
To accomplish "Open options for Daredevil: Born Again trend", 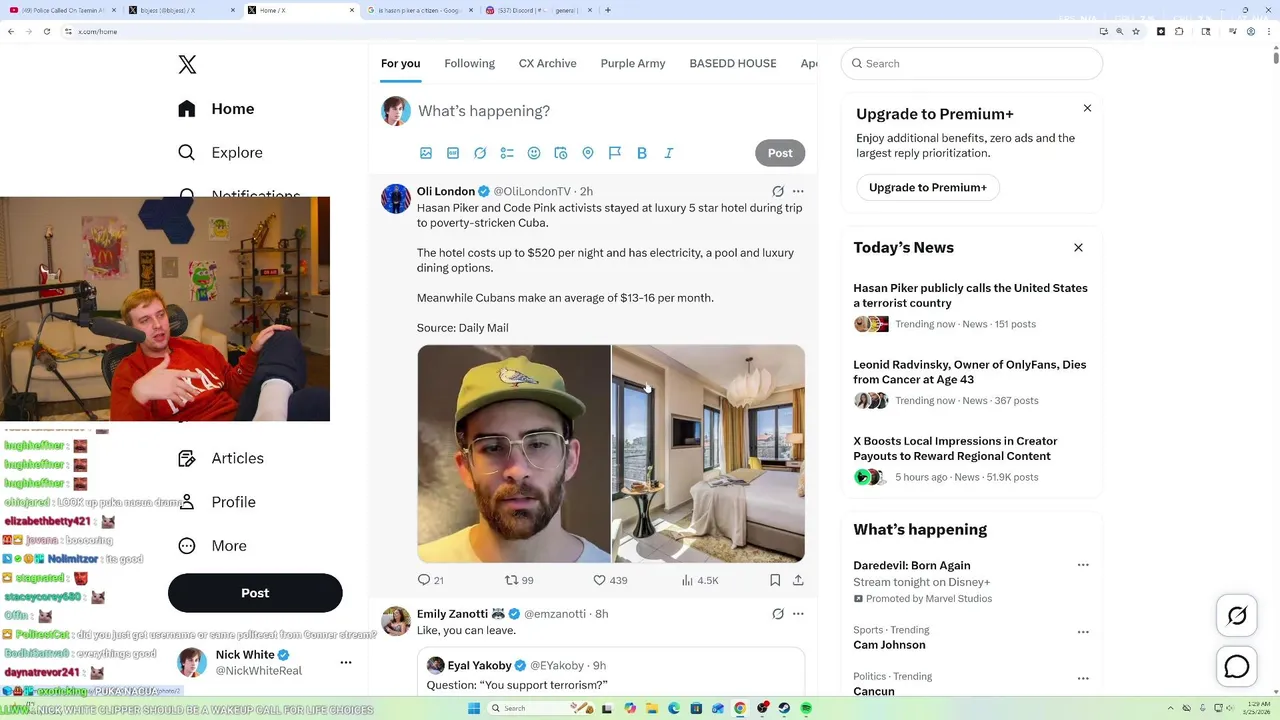I will tap(1083, 565).
